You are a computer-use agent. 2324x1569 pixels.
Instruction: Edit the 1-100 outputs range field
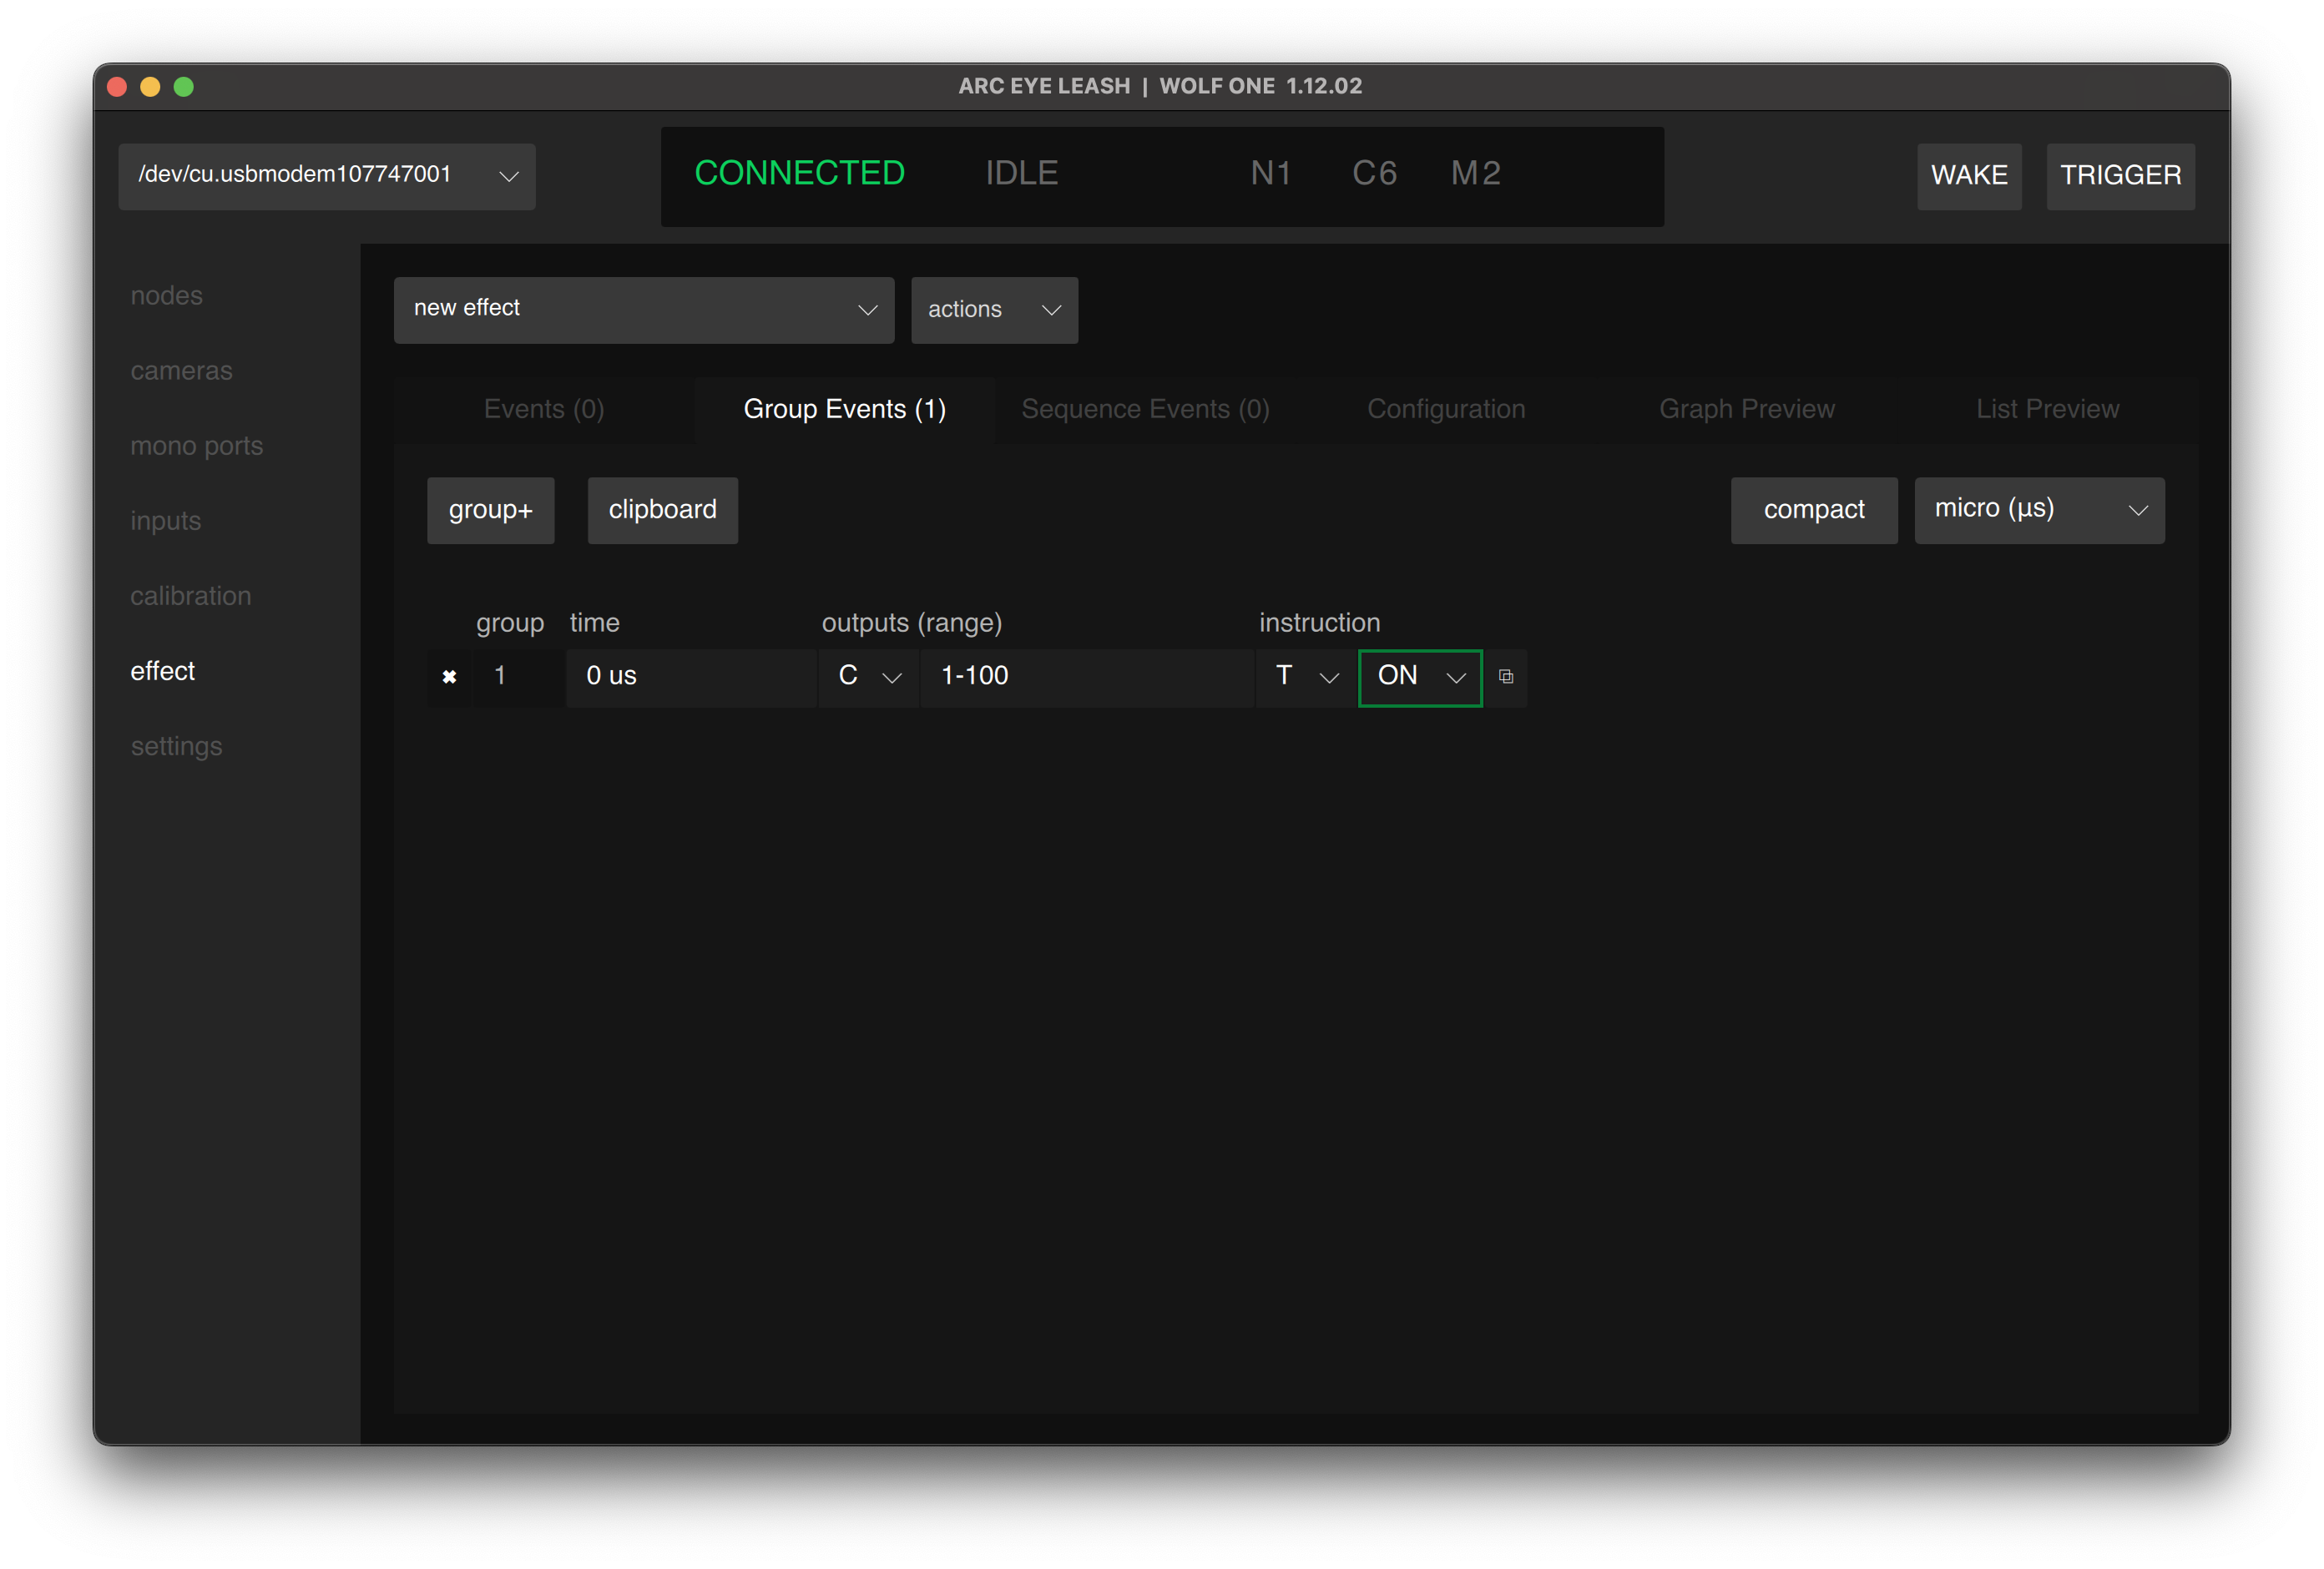tap(1085, 677)
